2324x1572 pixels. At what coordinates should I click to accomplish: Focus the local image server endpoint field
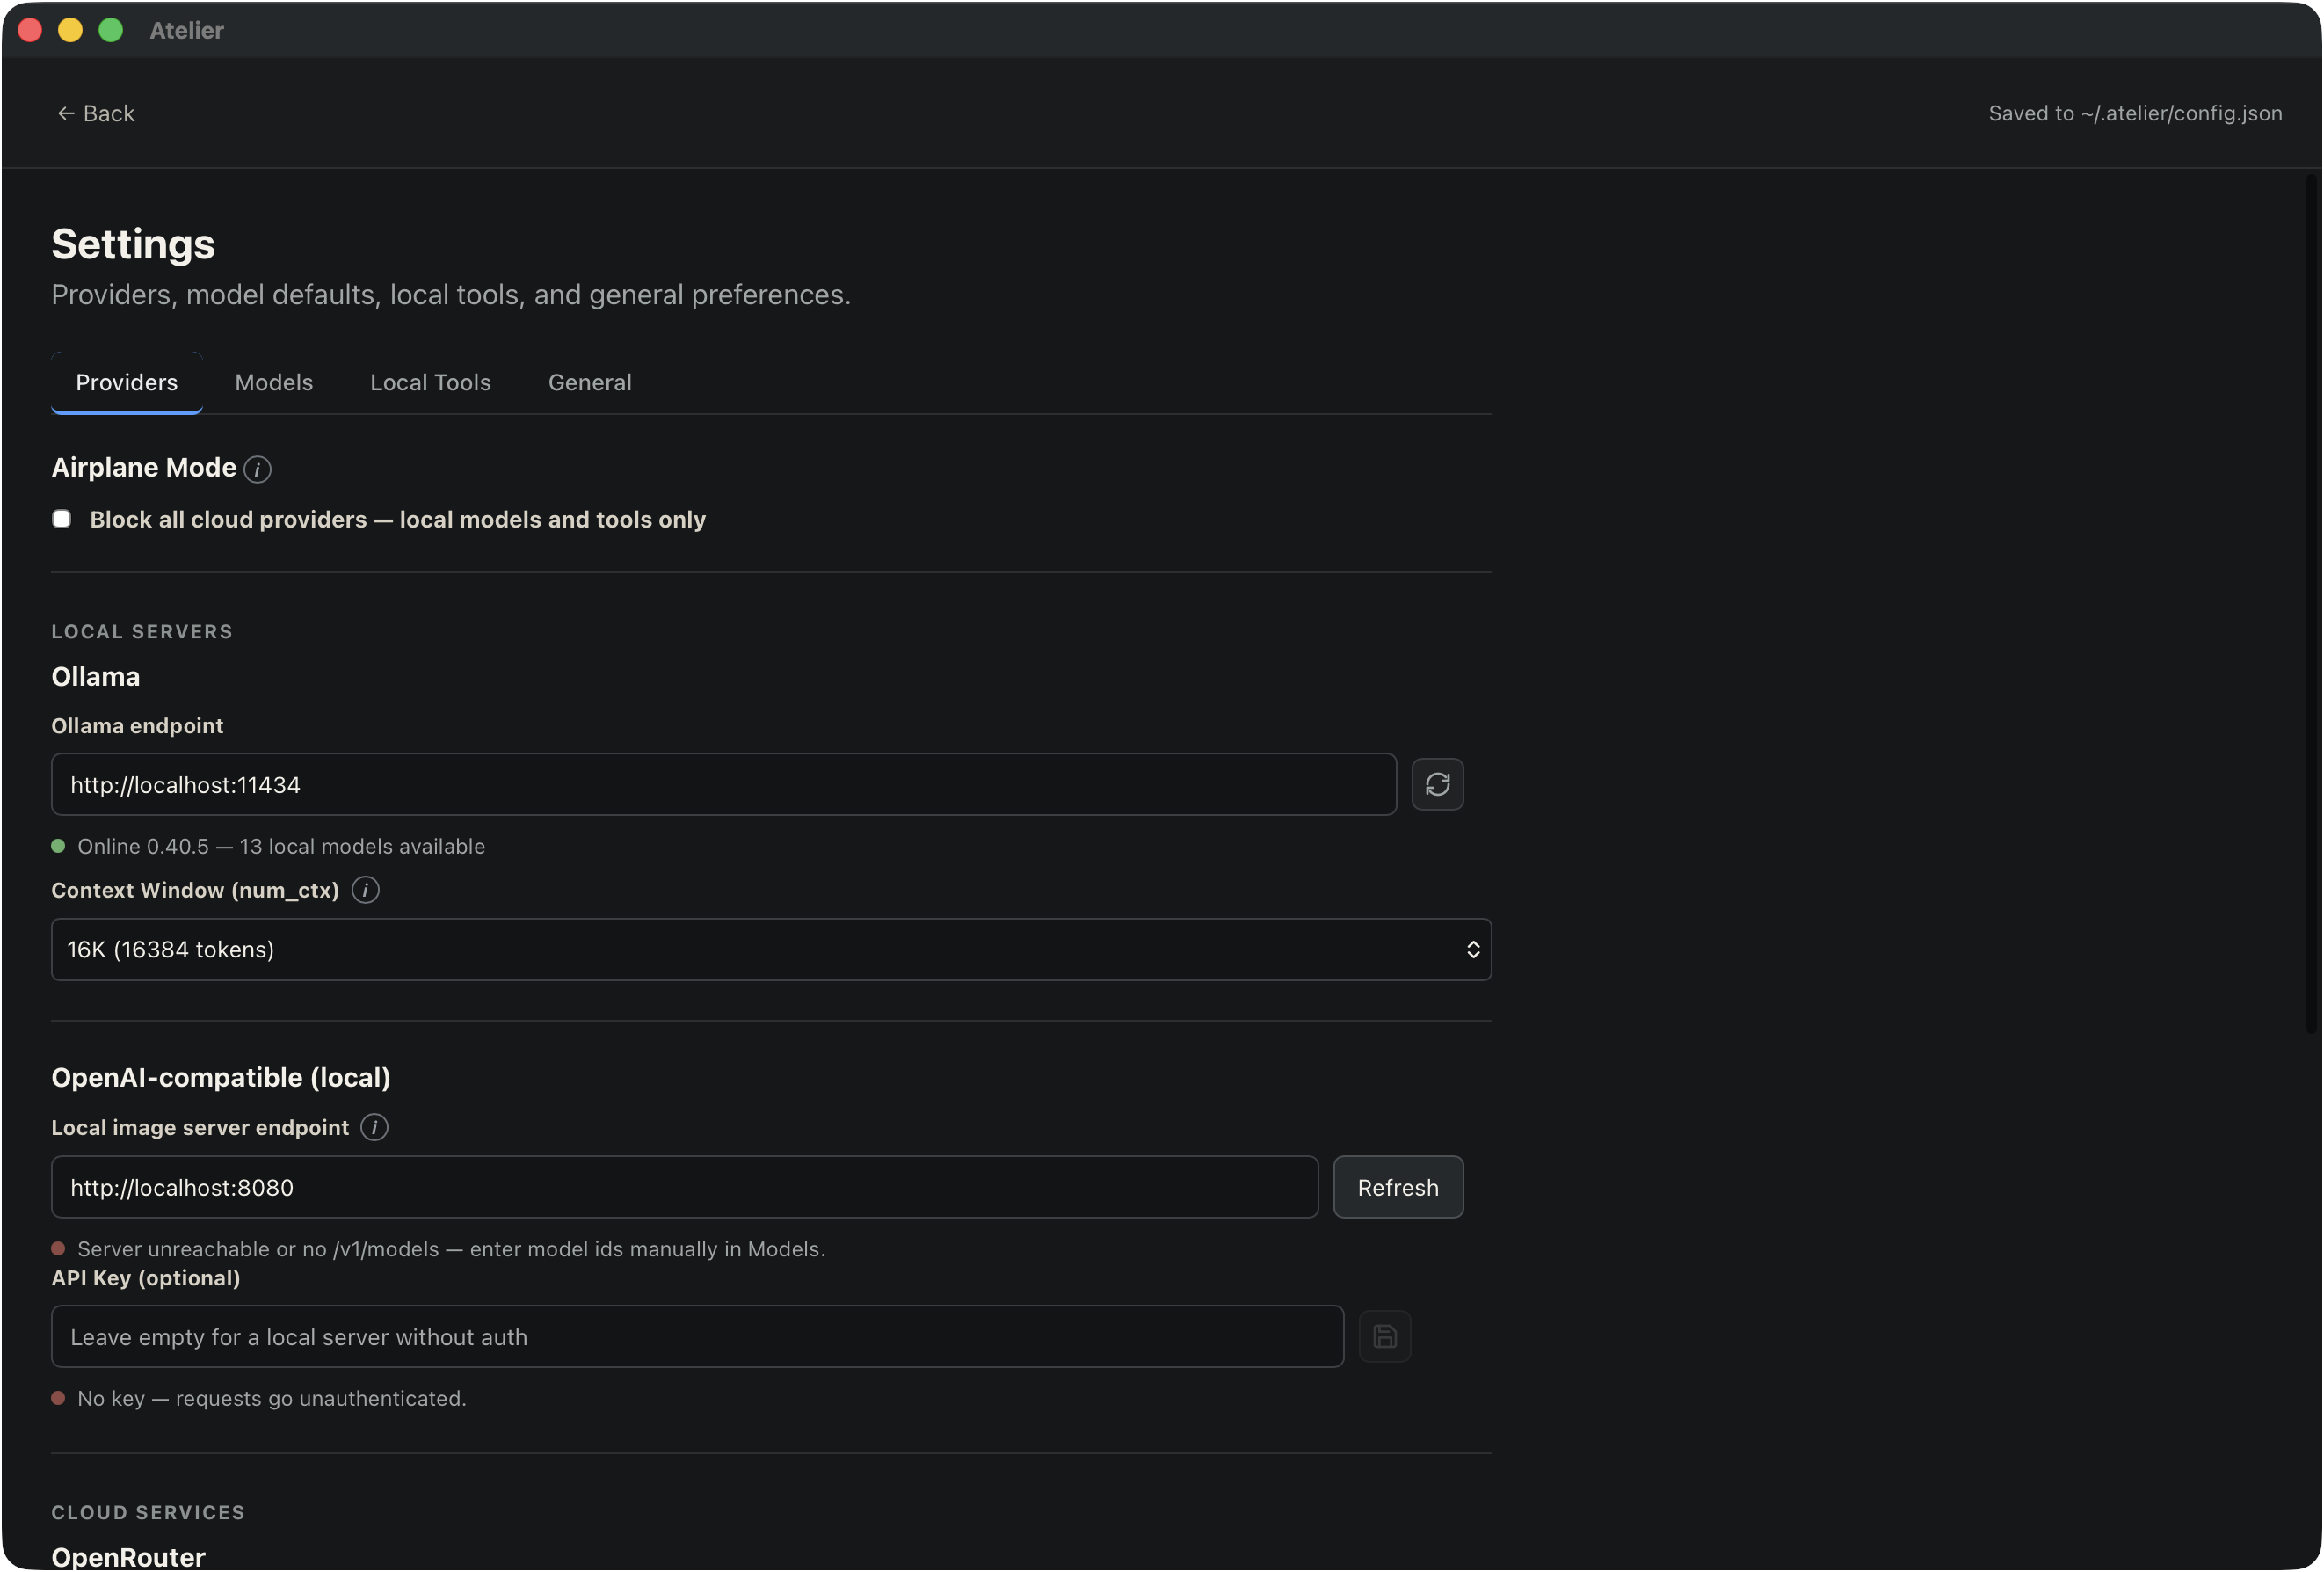pos(685,1188)
